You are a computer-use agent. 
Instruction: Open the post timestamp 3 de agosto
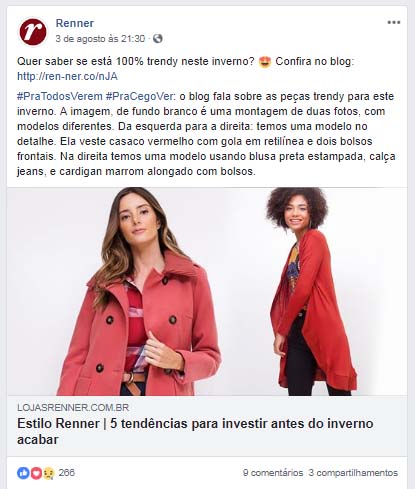pyautogui.click(x=100, y=39)
